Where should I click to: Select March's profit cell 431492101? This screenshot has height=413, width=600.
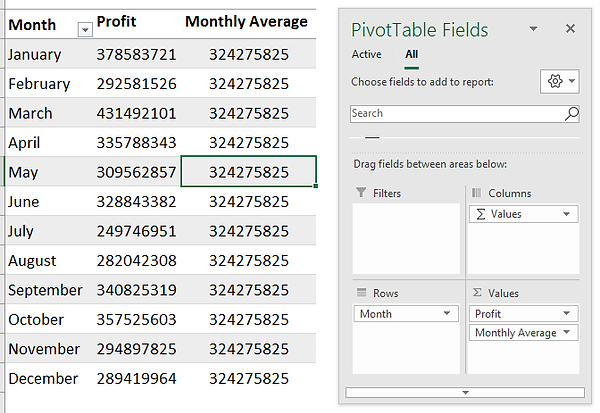pos(136,113)
